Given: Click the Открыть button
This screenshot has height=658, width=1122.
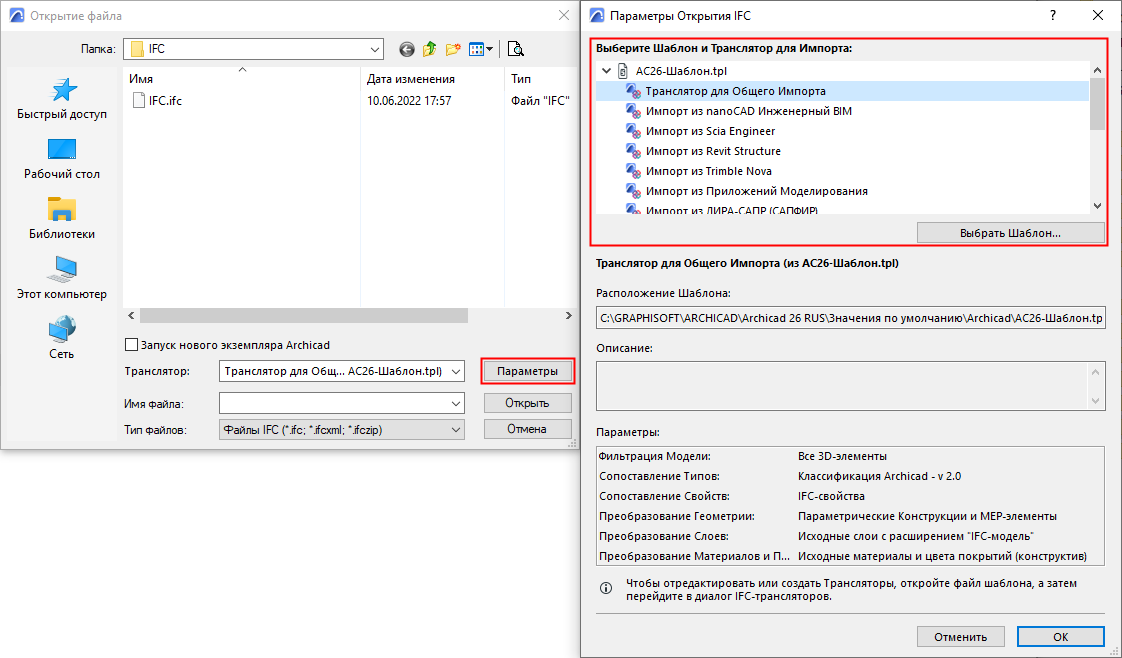Looking at the screenshot, I should pyautogui.click(x=528, y=403).
